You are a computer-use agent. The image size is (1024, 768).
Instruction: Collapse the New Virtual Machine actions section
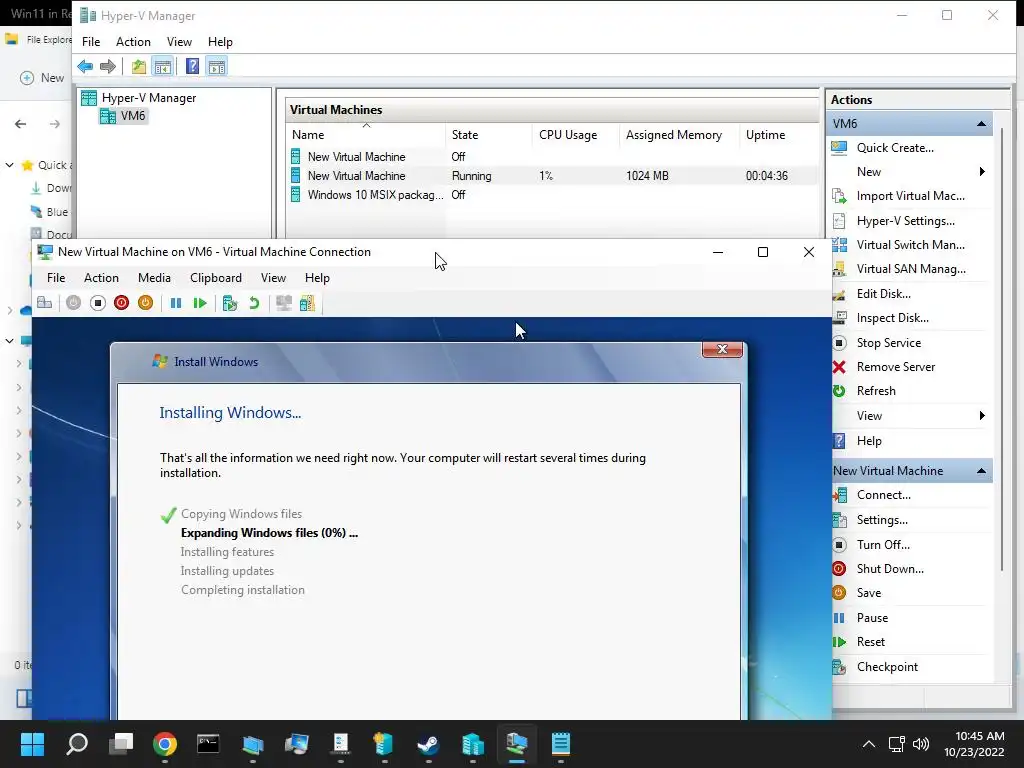click(981, 471)
